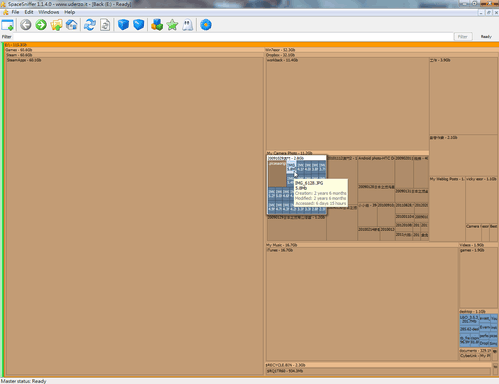Select the E:\ root drive header bar
The width and height of the screenshot is (499, 384).
click(251, 45)
